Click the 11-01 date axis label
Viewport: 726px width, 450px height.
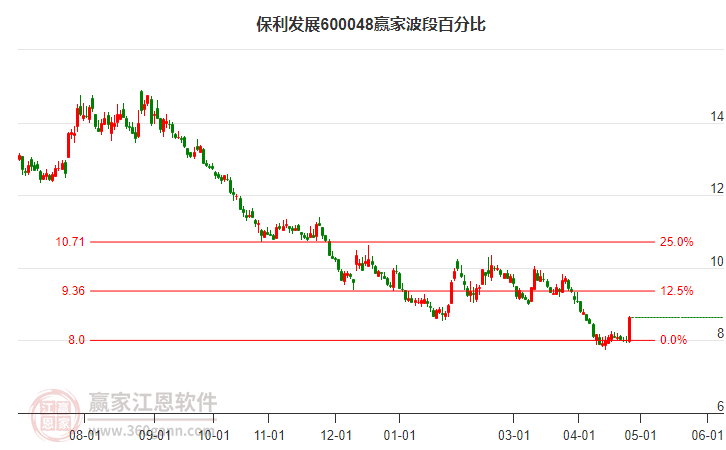click(x=269, y=435)
